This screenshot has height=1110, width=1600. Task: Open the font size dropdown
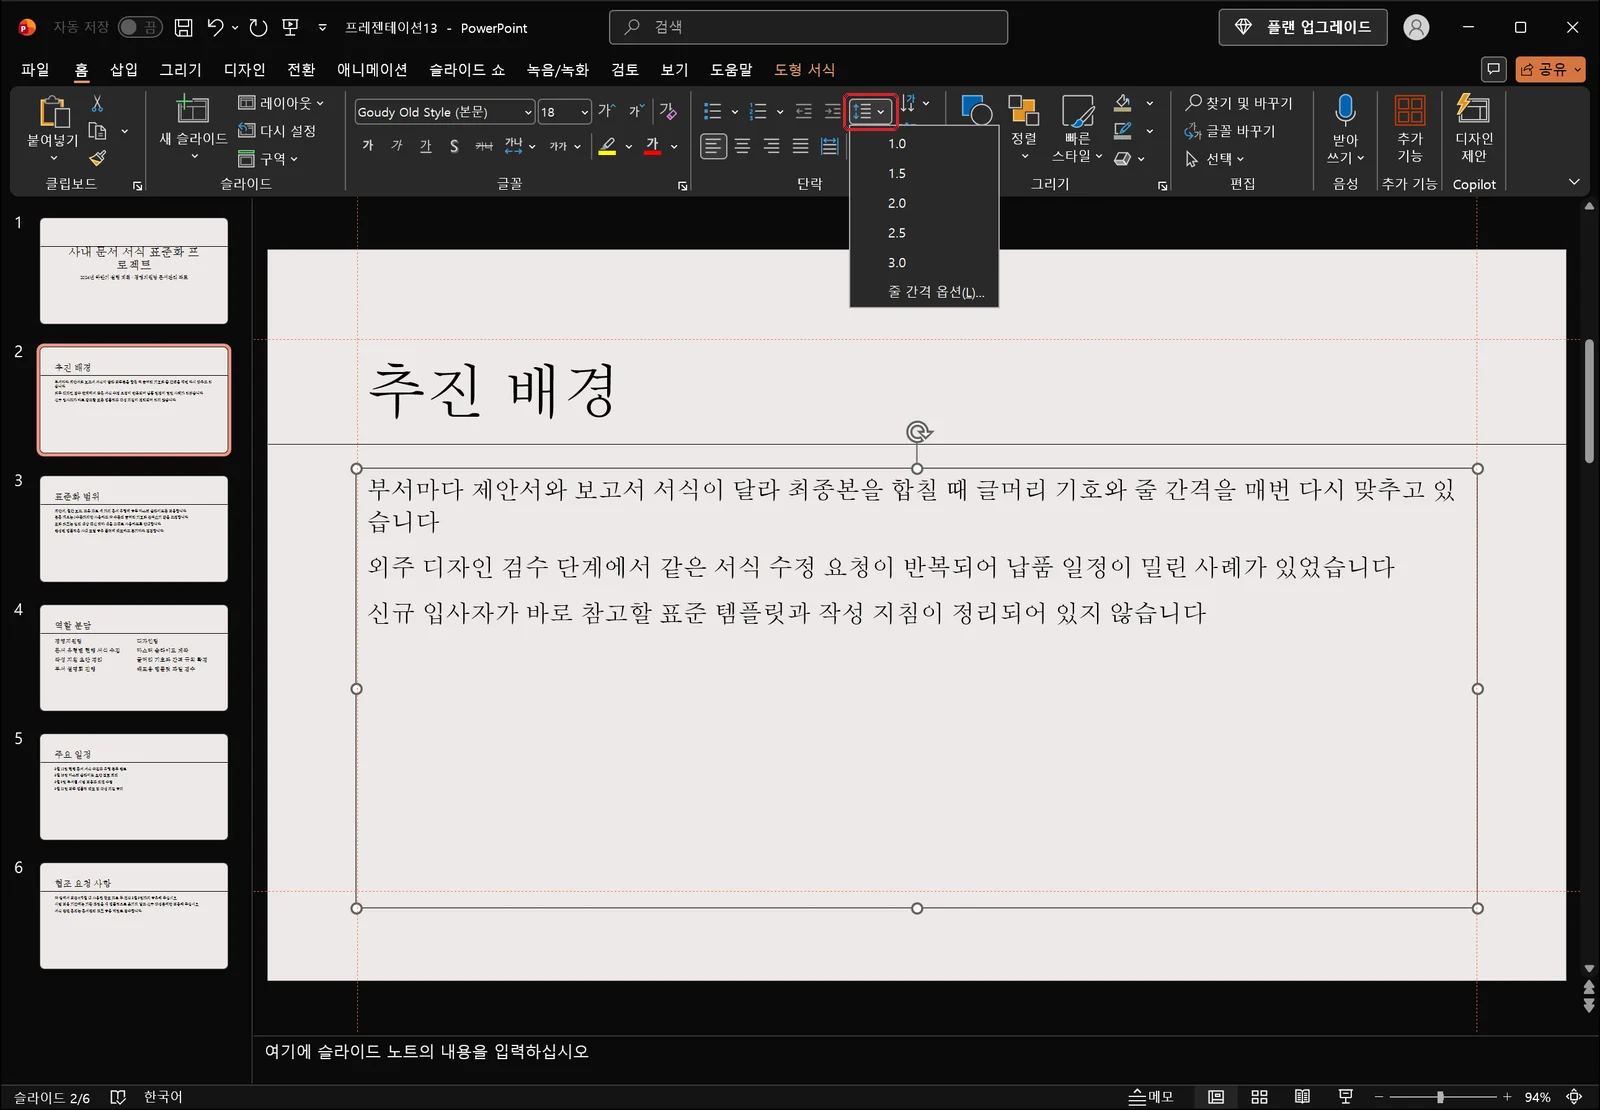pos(585,112)
